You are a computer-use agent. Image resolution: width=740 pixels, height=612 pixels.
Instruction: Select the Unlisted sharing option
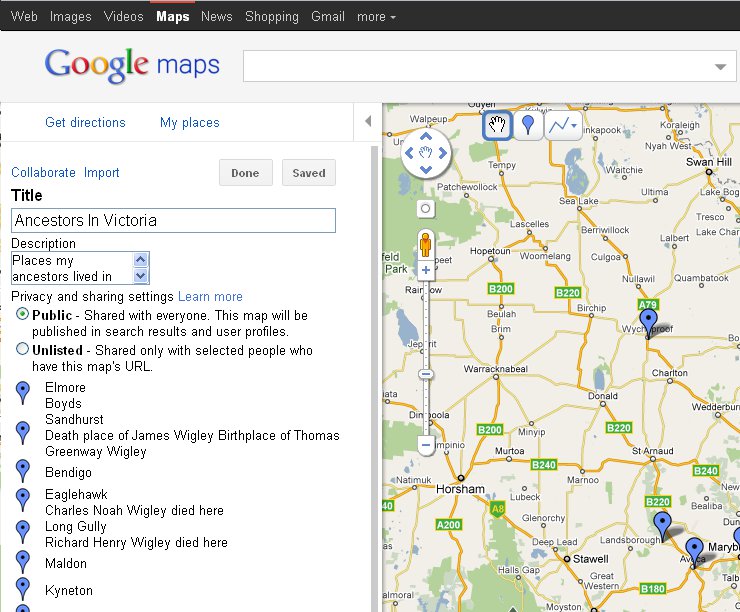tap(22, 349)
